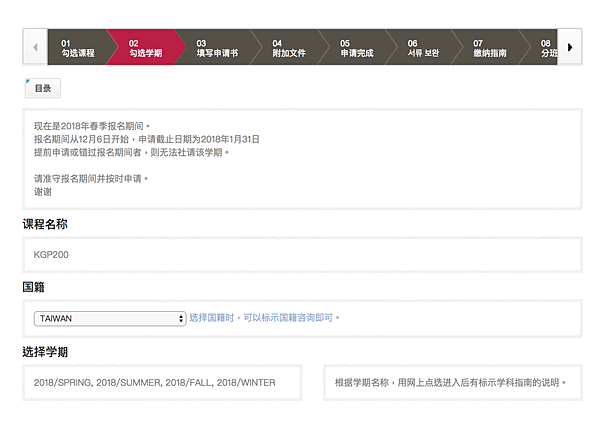Click the 提前申请或错过报名期间者 line
The width and height of the screenshot is (600, 439).
131,152
